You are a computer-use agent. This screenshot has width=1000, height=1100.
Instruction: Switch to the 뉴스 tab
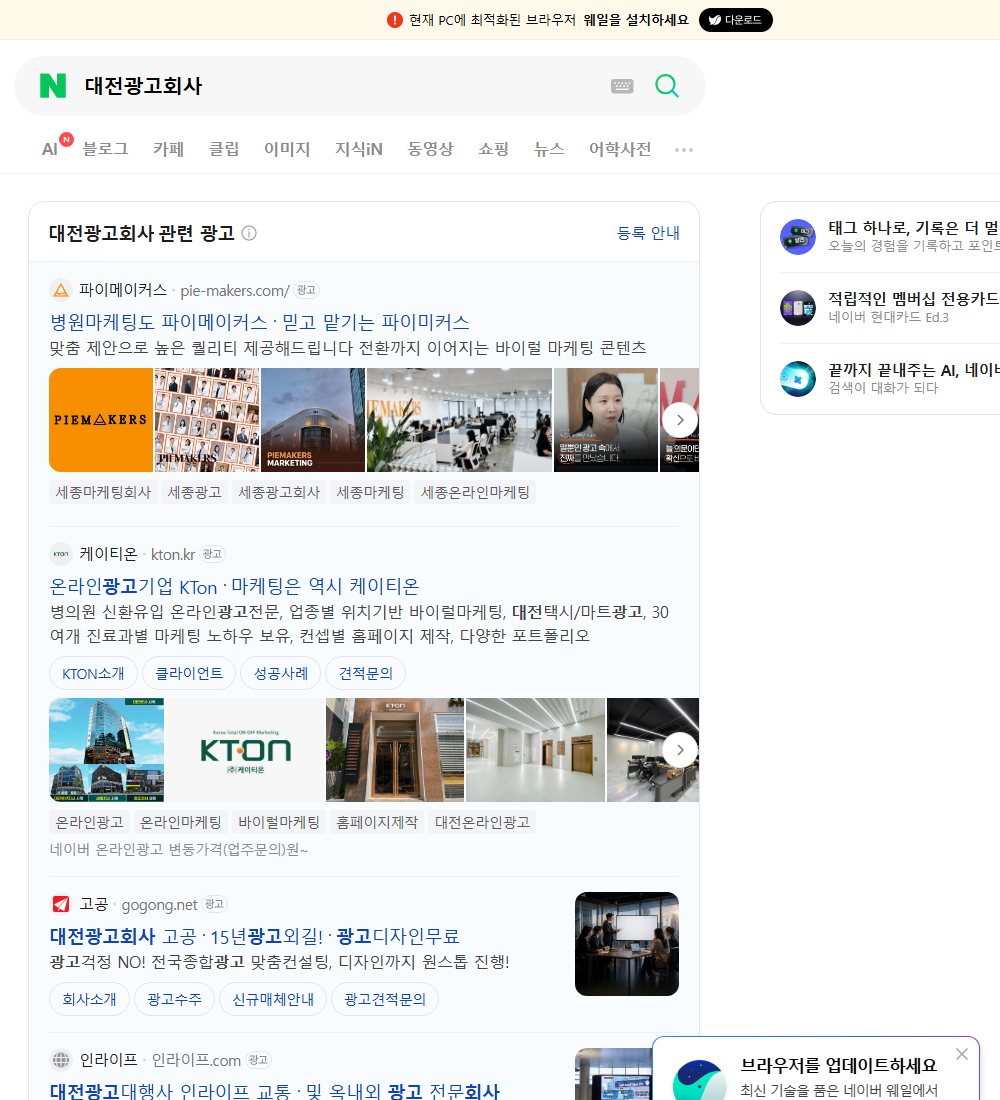pos(549,149)
